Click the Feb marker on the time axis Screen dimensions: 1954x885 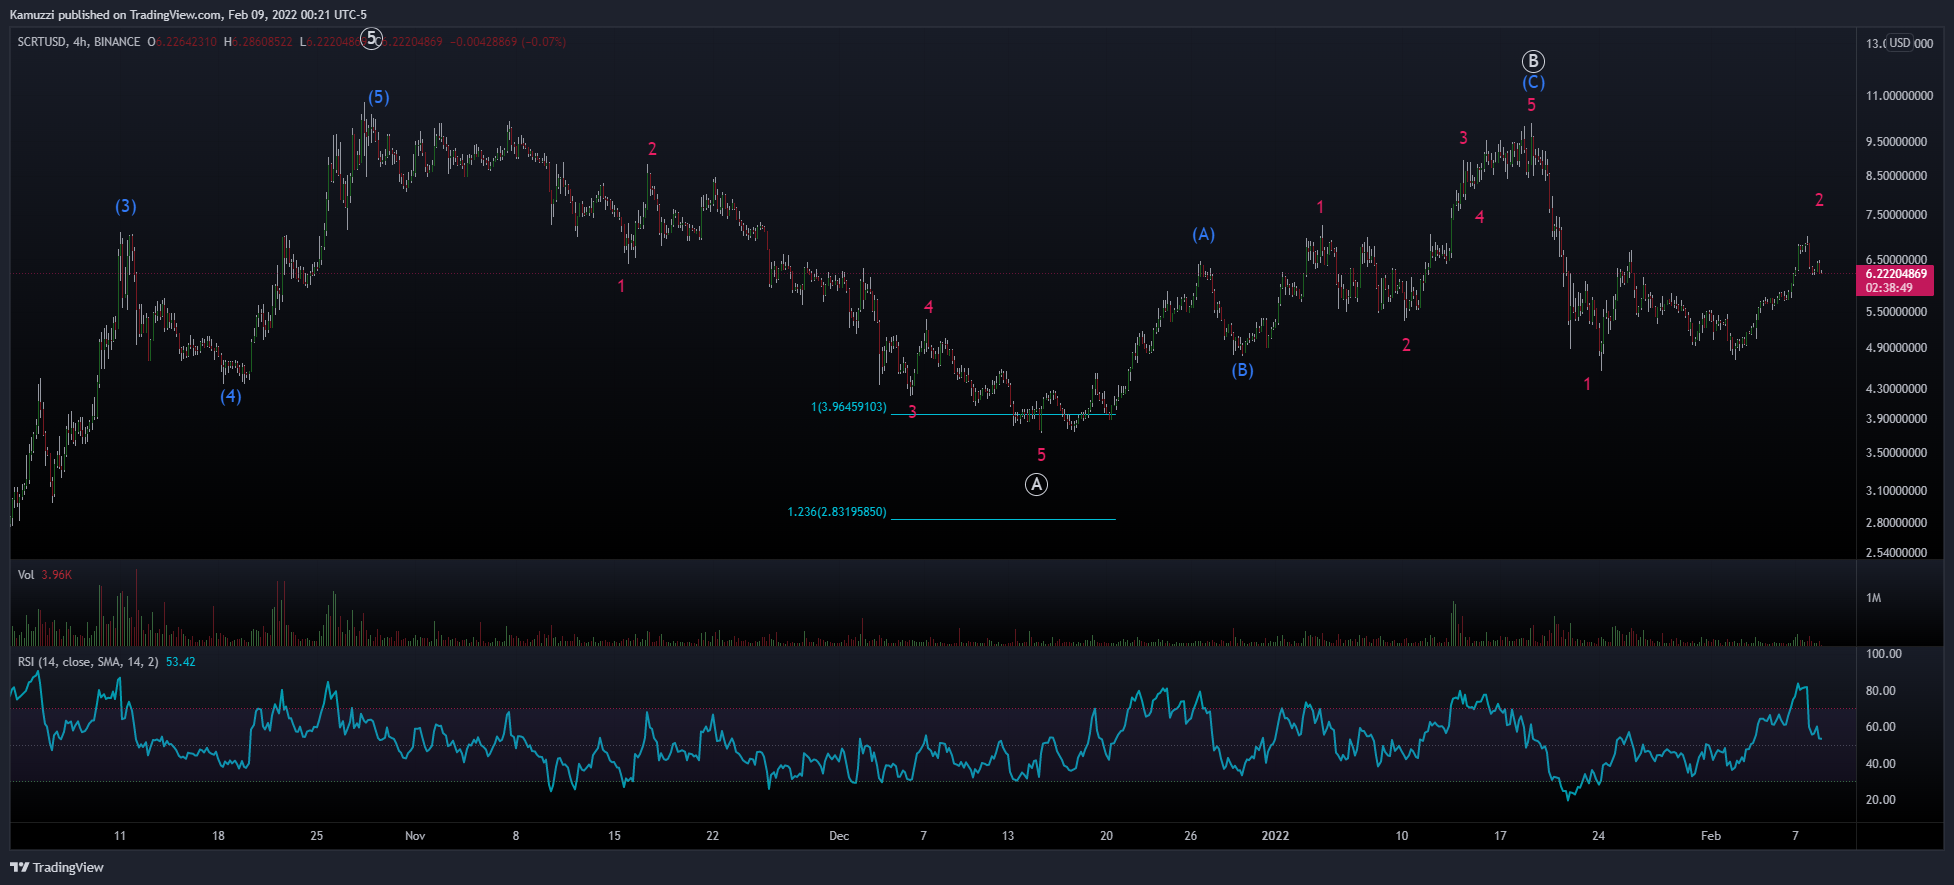tap(1711, 836)
